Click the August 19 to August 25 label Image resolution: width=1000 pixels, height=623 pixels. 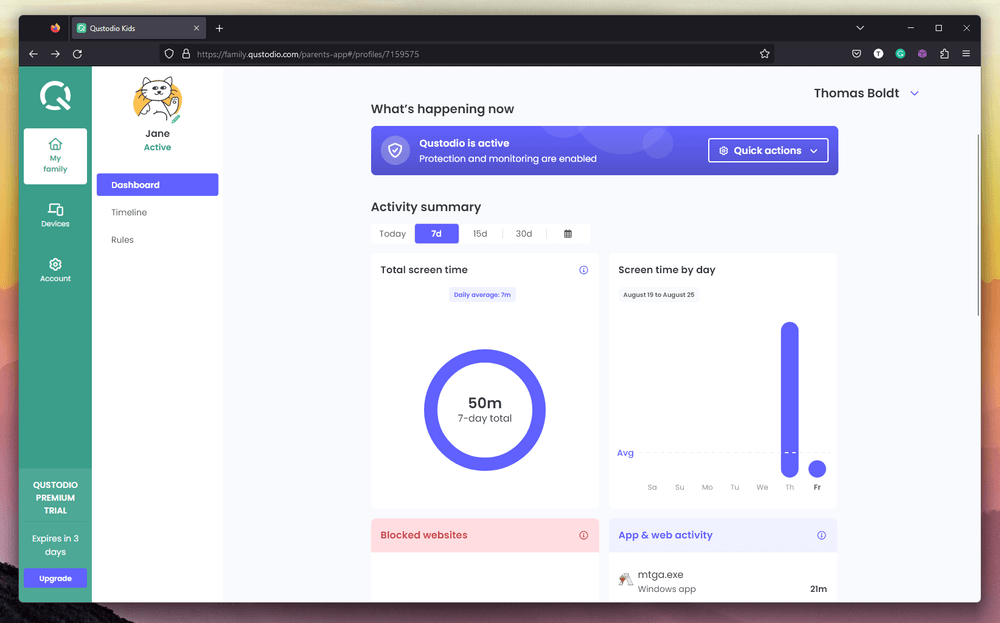pos(659,295)
